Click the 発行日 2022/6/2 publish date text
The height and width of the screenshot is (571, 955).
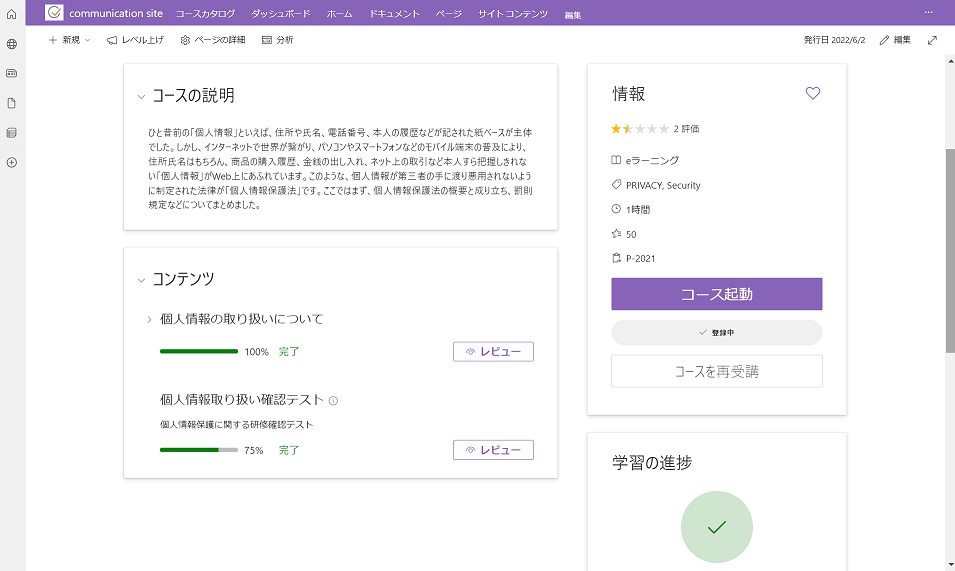click(x=834, y=40)
